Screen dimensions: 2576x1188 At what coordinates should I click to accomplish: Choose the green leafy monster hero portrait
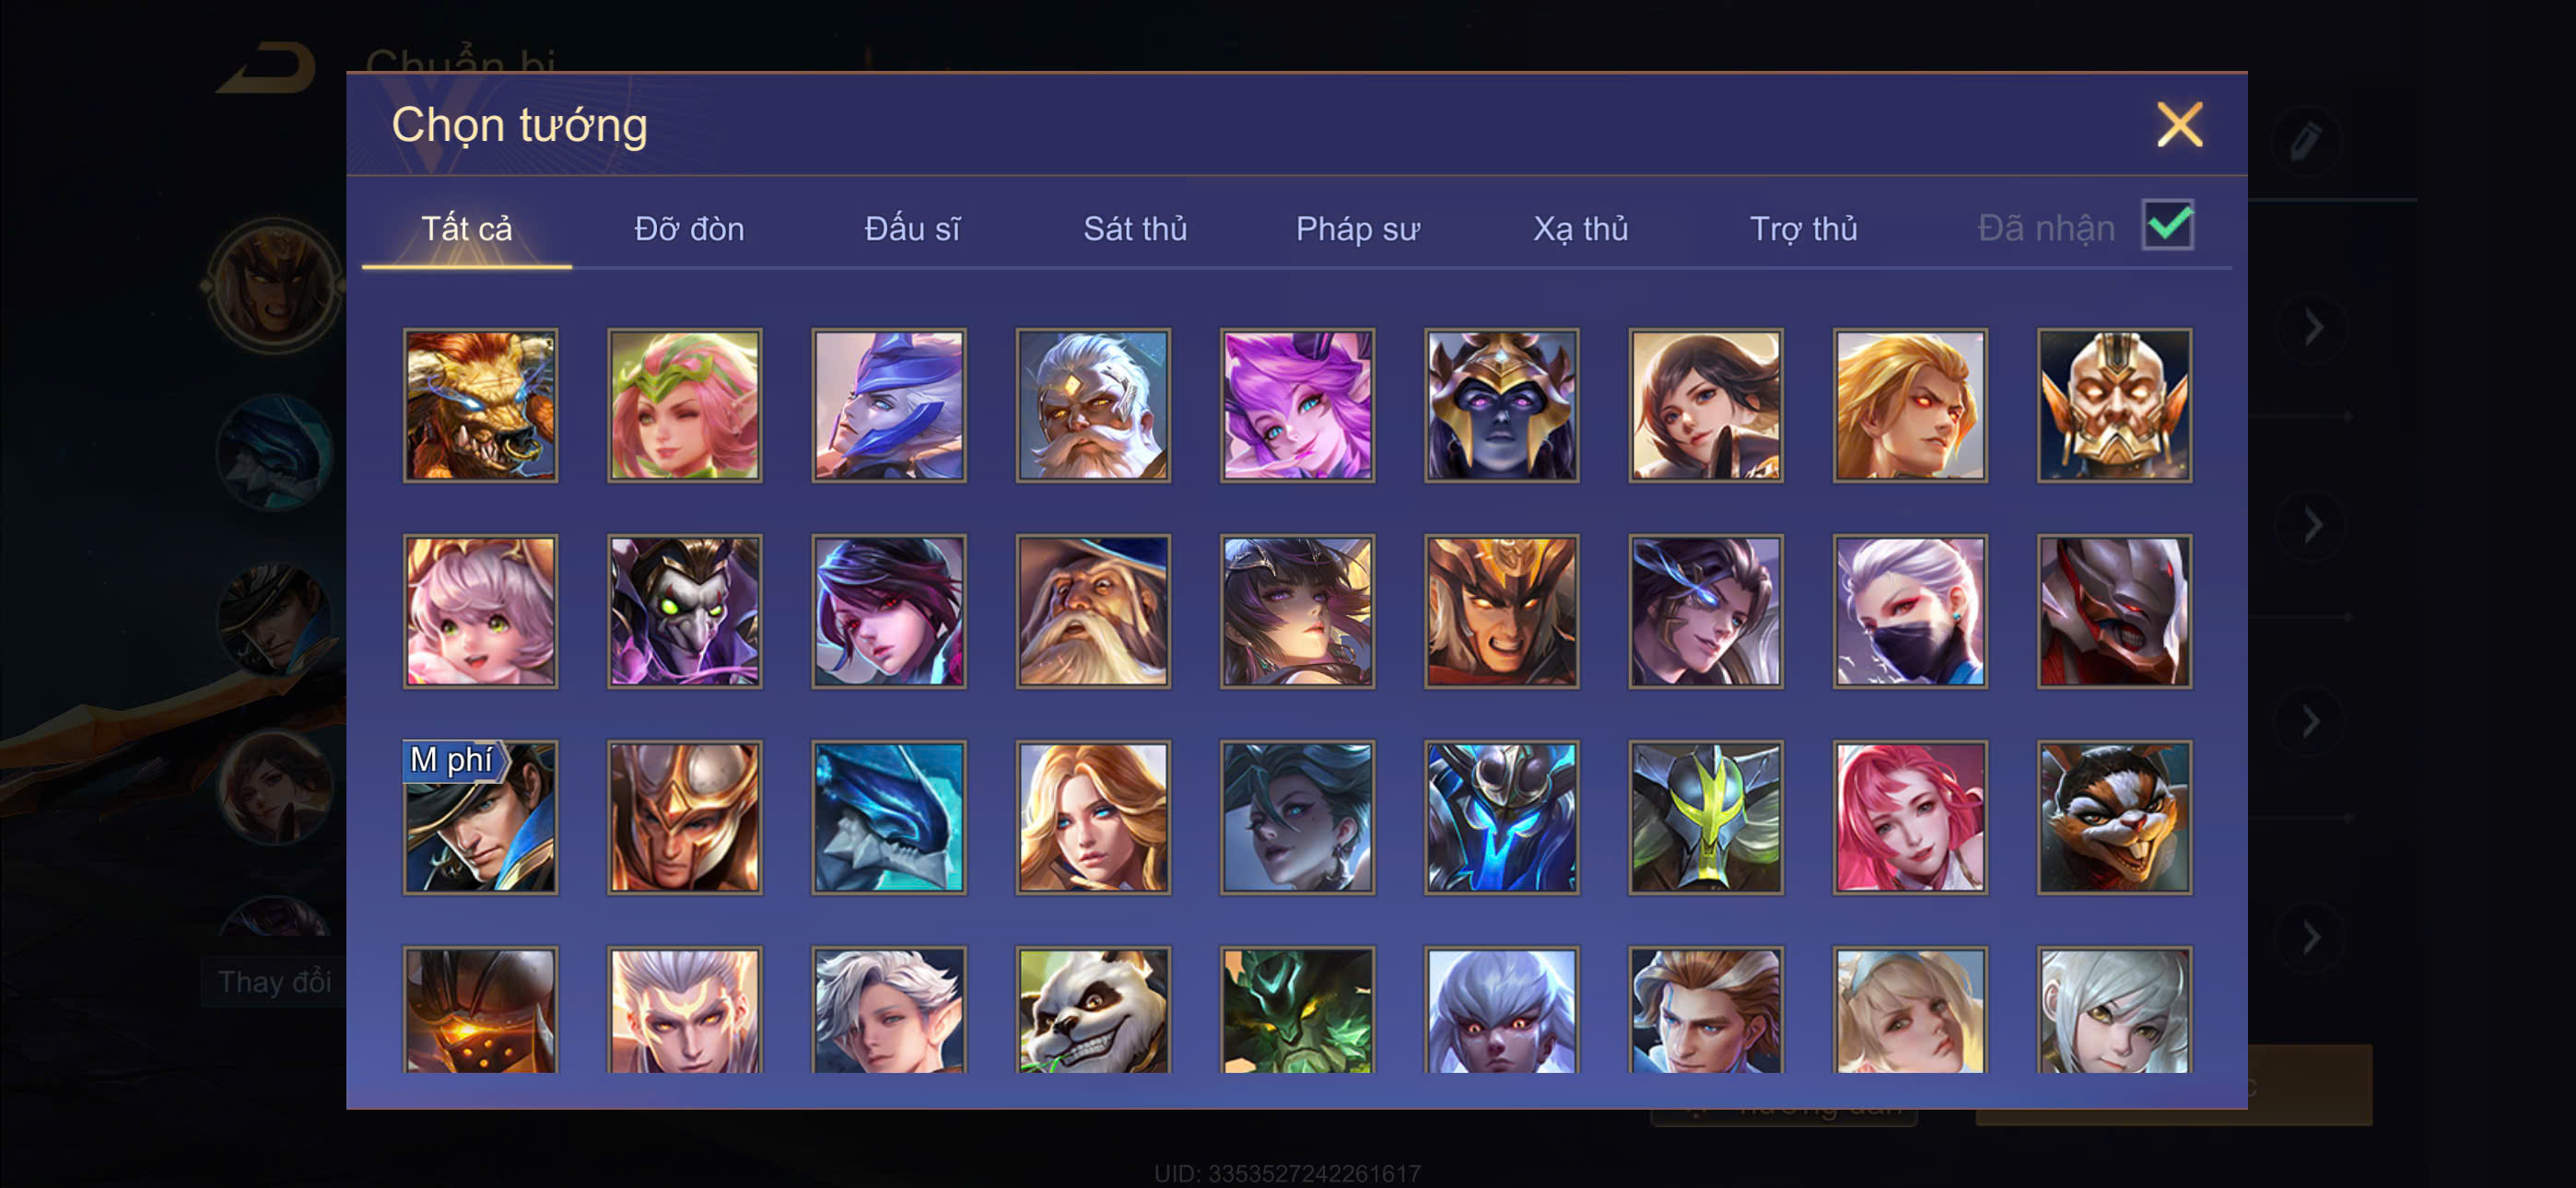(x=1297, y=1010)
